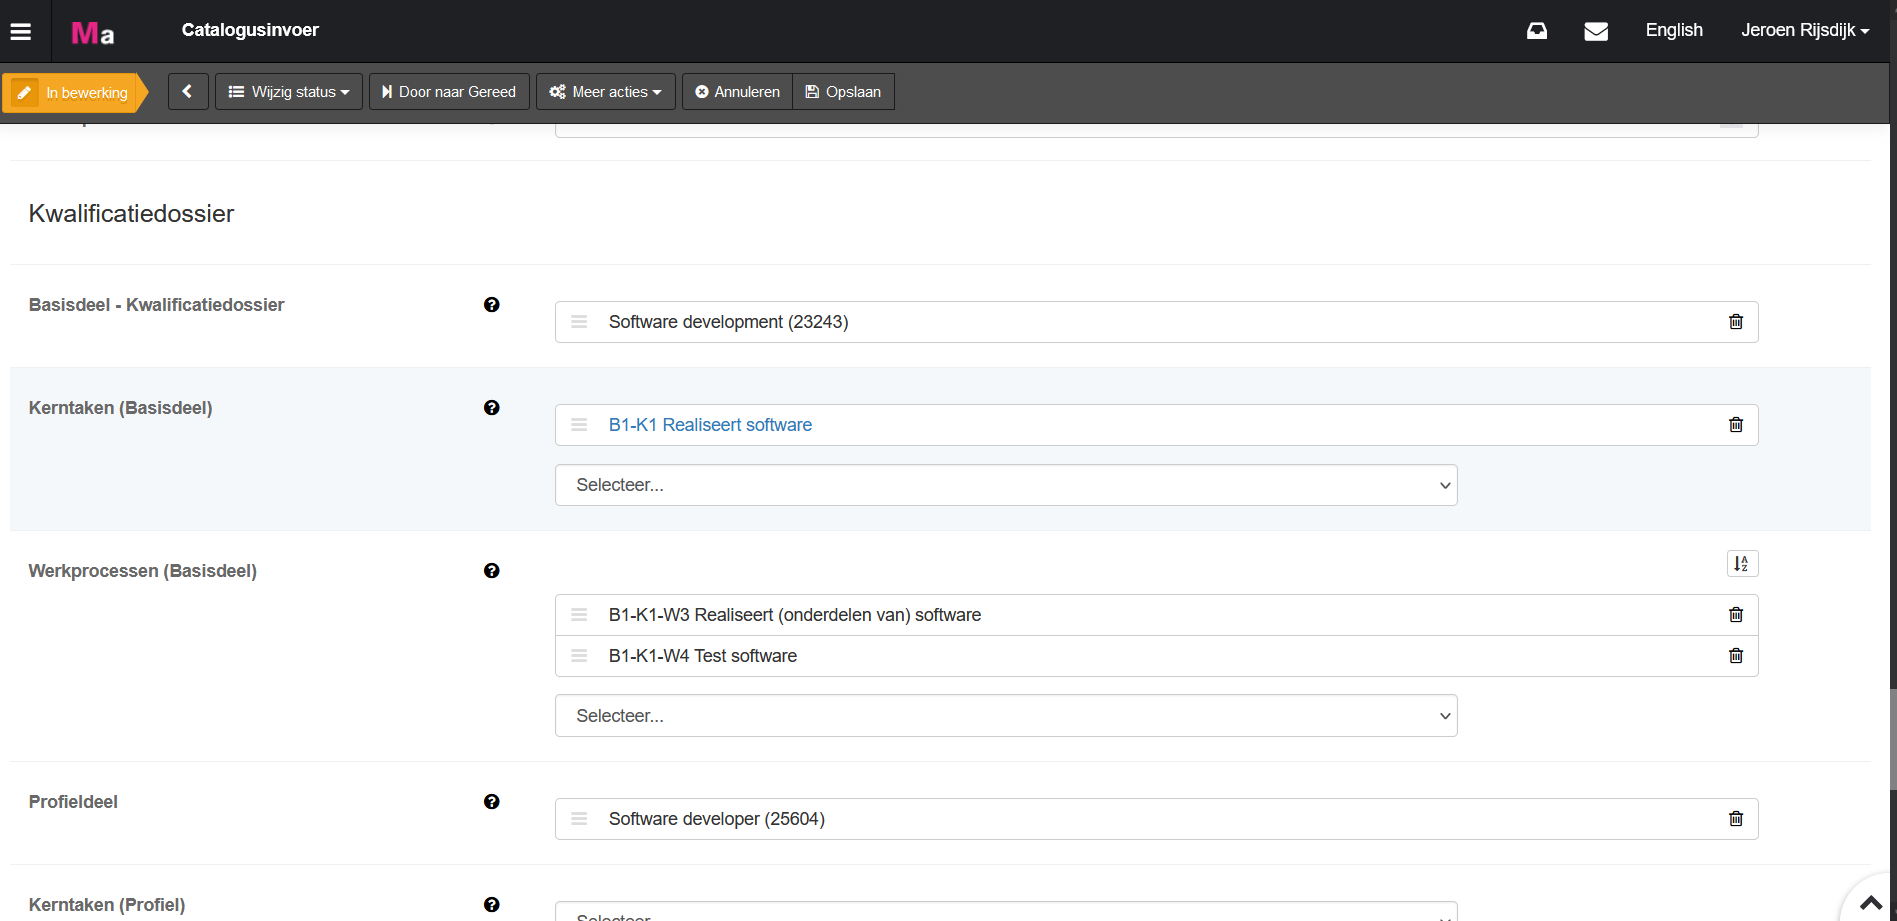Click the Kwalificatiedossier section heading
The image size is (1897, 921).
(131, 213)
